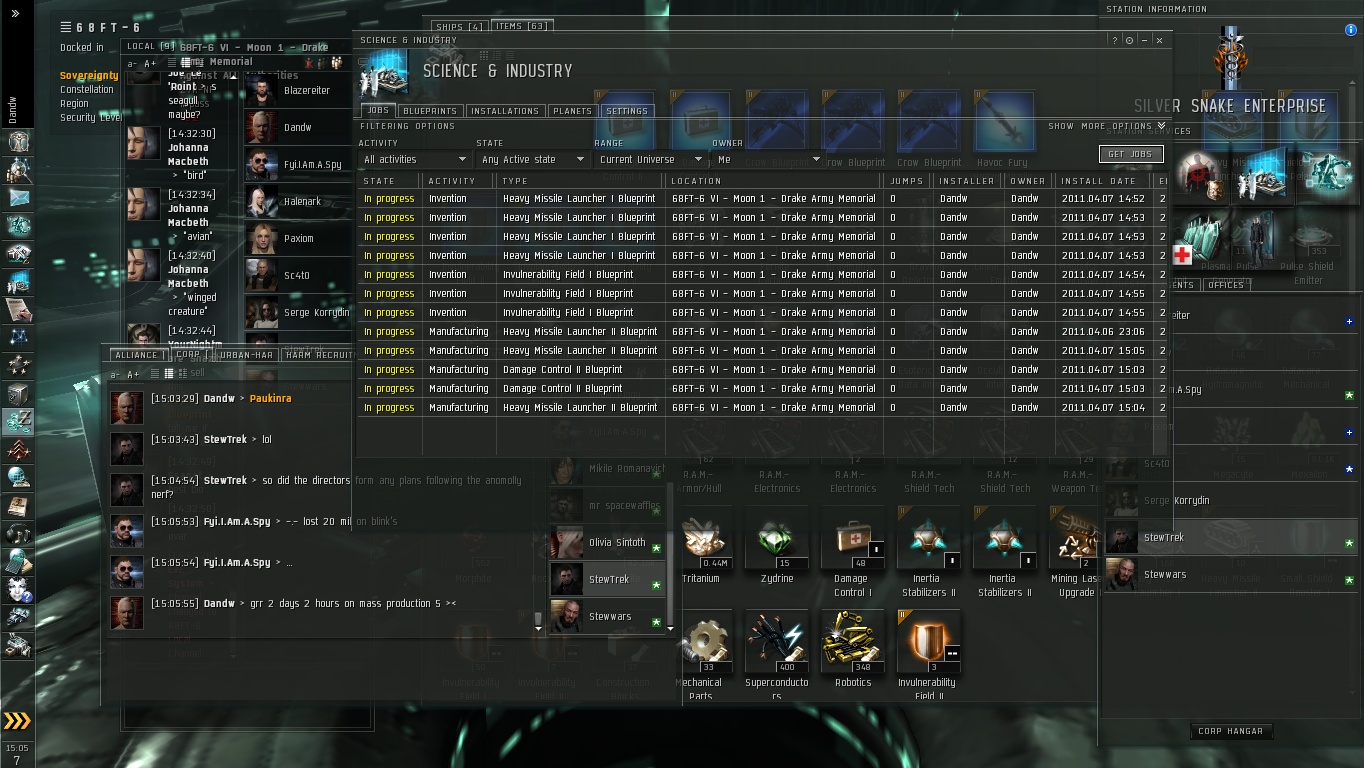Open the station laboratory service icon
This screenshot has width=1364, height=768.
(x=1260, y=176)
